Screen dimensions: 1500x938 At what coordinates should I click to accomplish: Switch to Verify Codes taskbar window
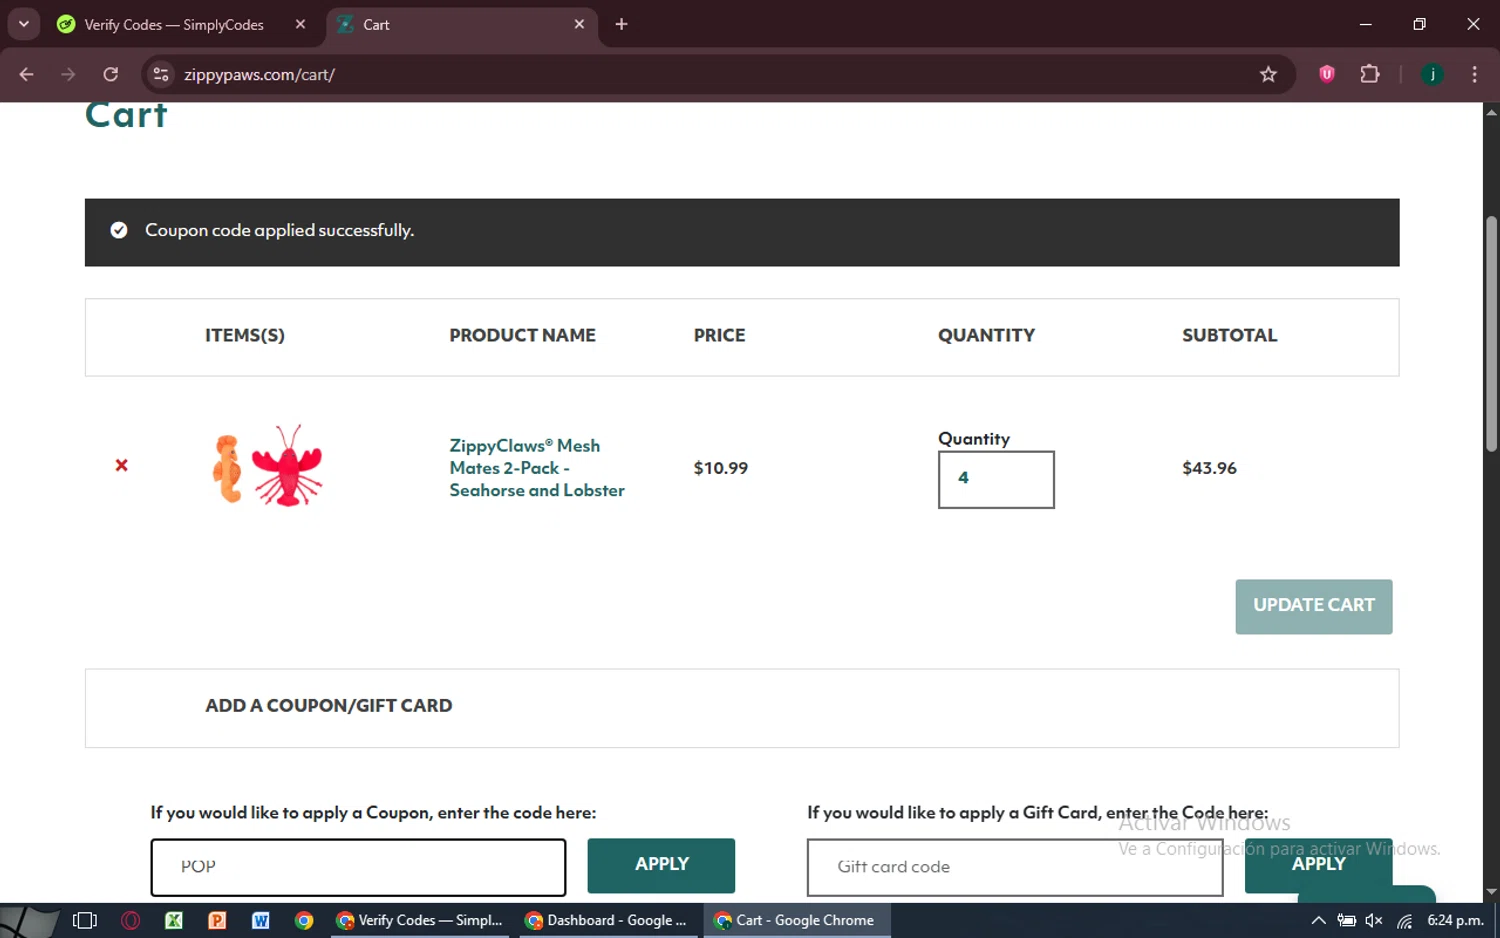pyautogui.click(x=420, y=920)
